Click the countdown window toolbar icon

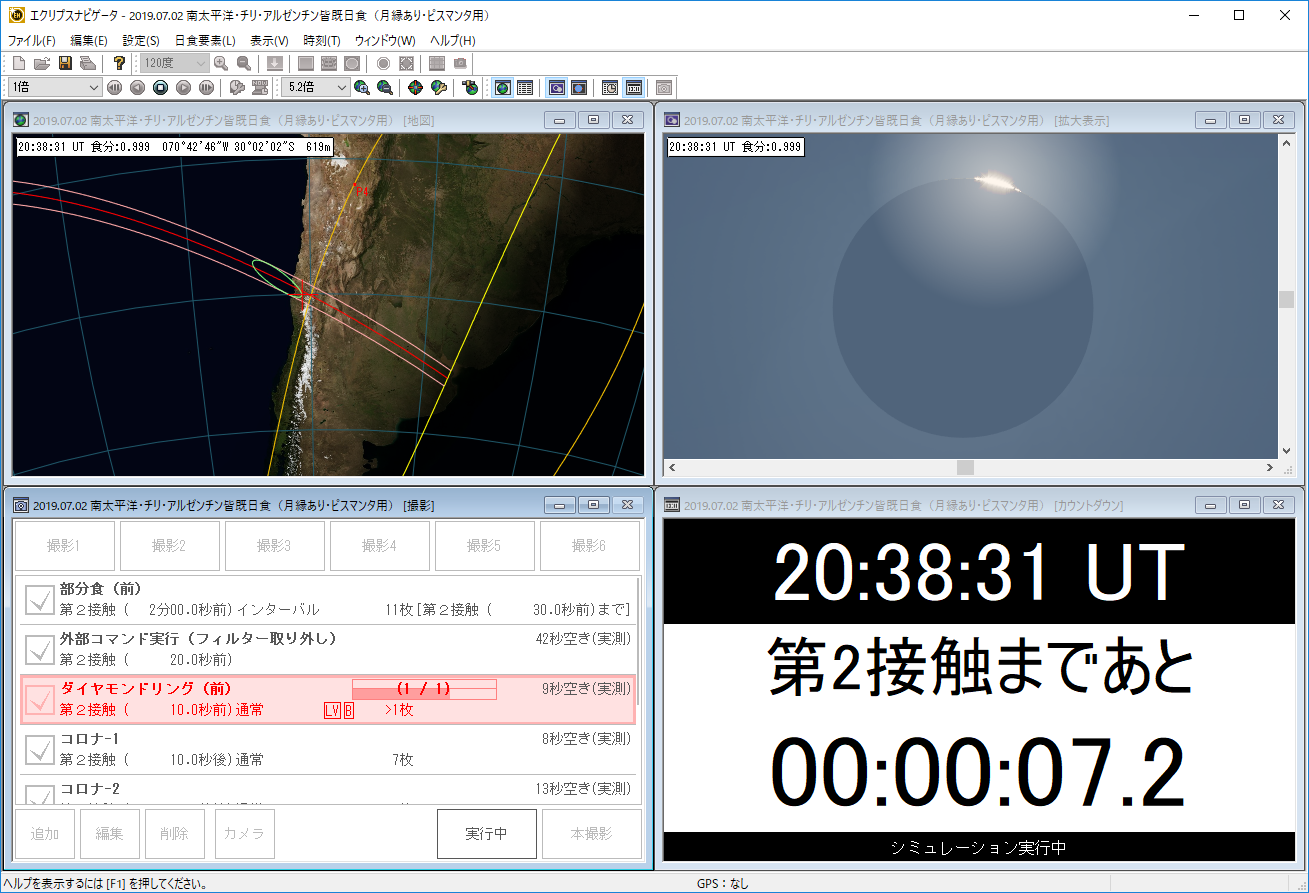(x=633, y=88)
